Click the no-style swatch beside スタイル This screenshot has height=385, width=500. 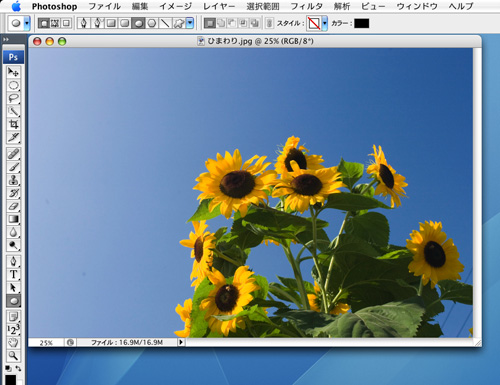coord(314,23)
